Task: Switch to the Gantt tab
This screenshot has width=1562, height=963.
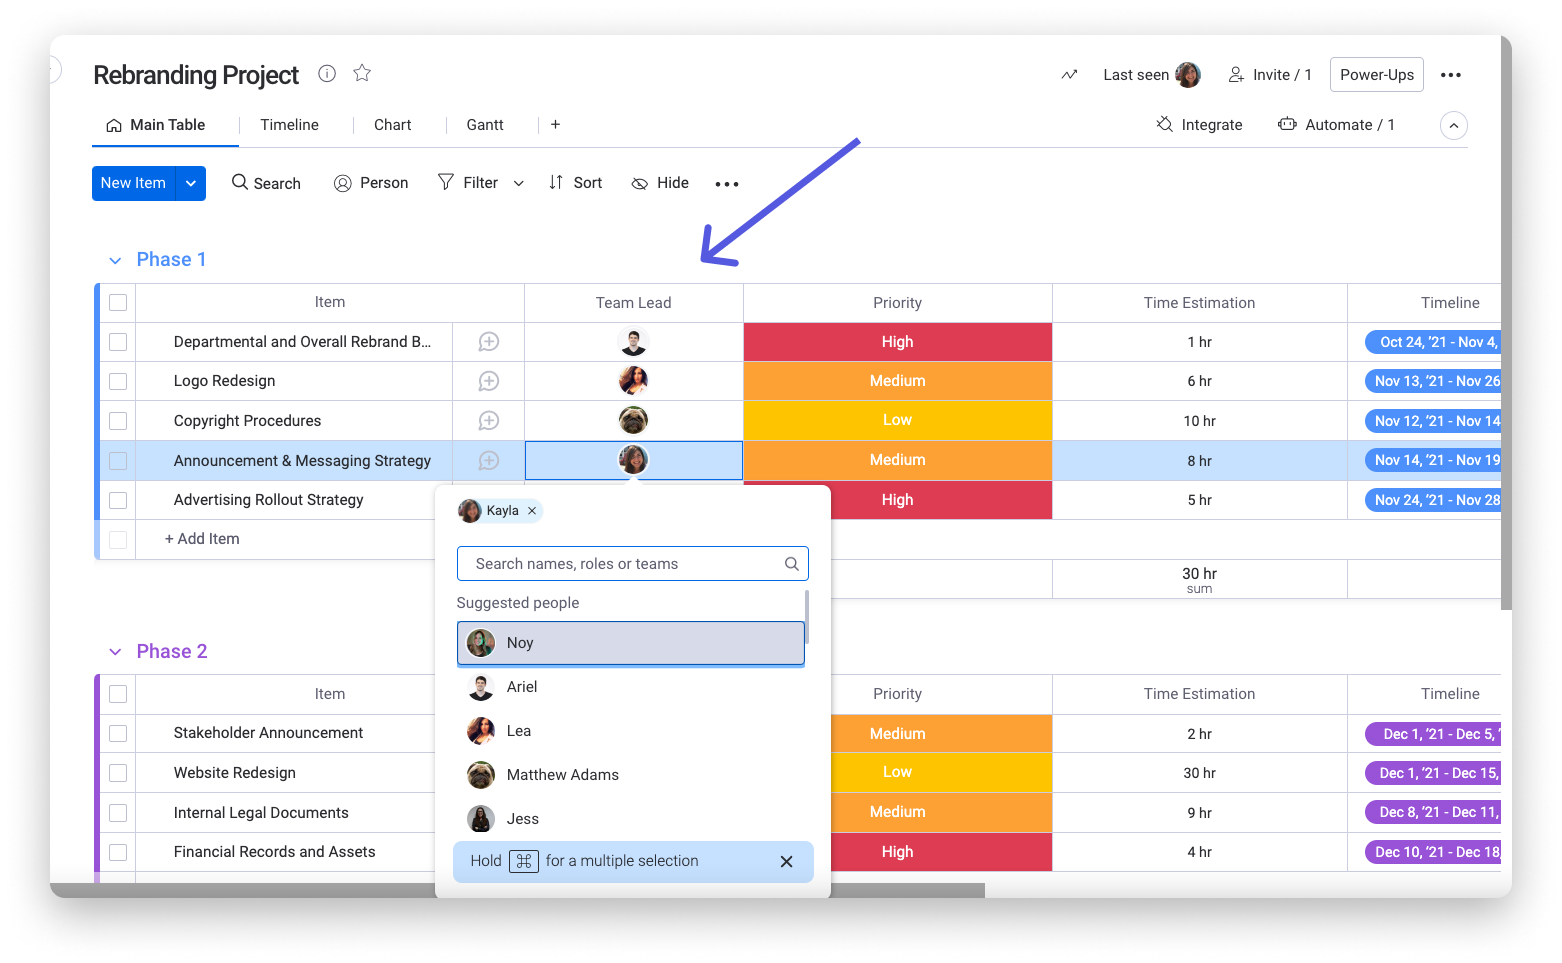Action: coord(485,125)
